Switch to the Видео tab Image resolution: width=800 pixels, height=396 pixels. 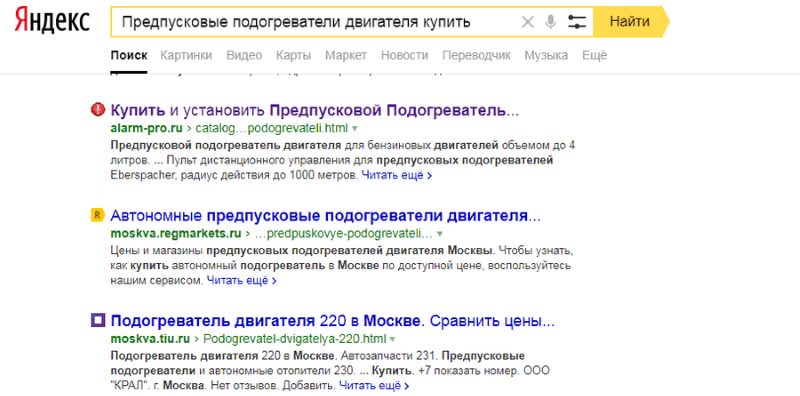tap(244, 56)
